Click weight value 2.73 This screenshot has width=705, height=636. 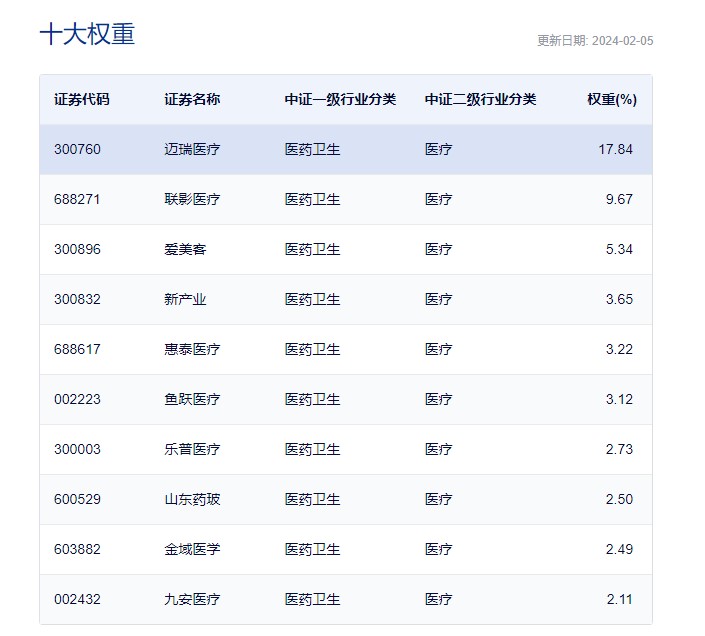tap(619, 449)
